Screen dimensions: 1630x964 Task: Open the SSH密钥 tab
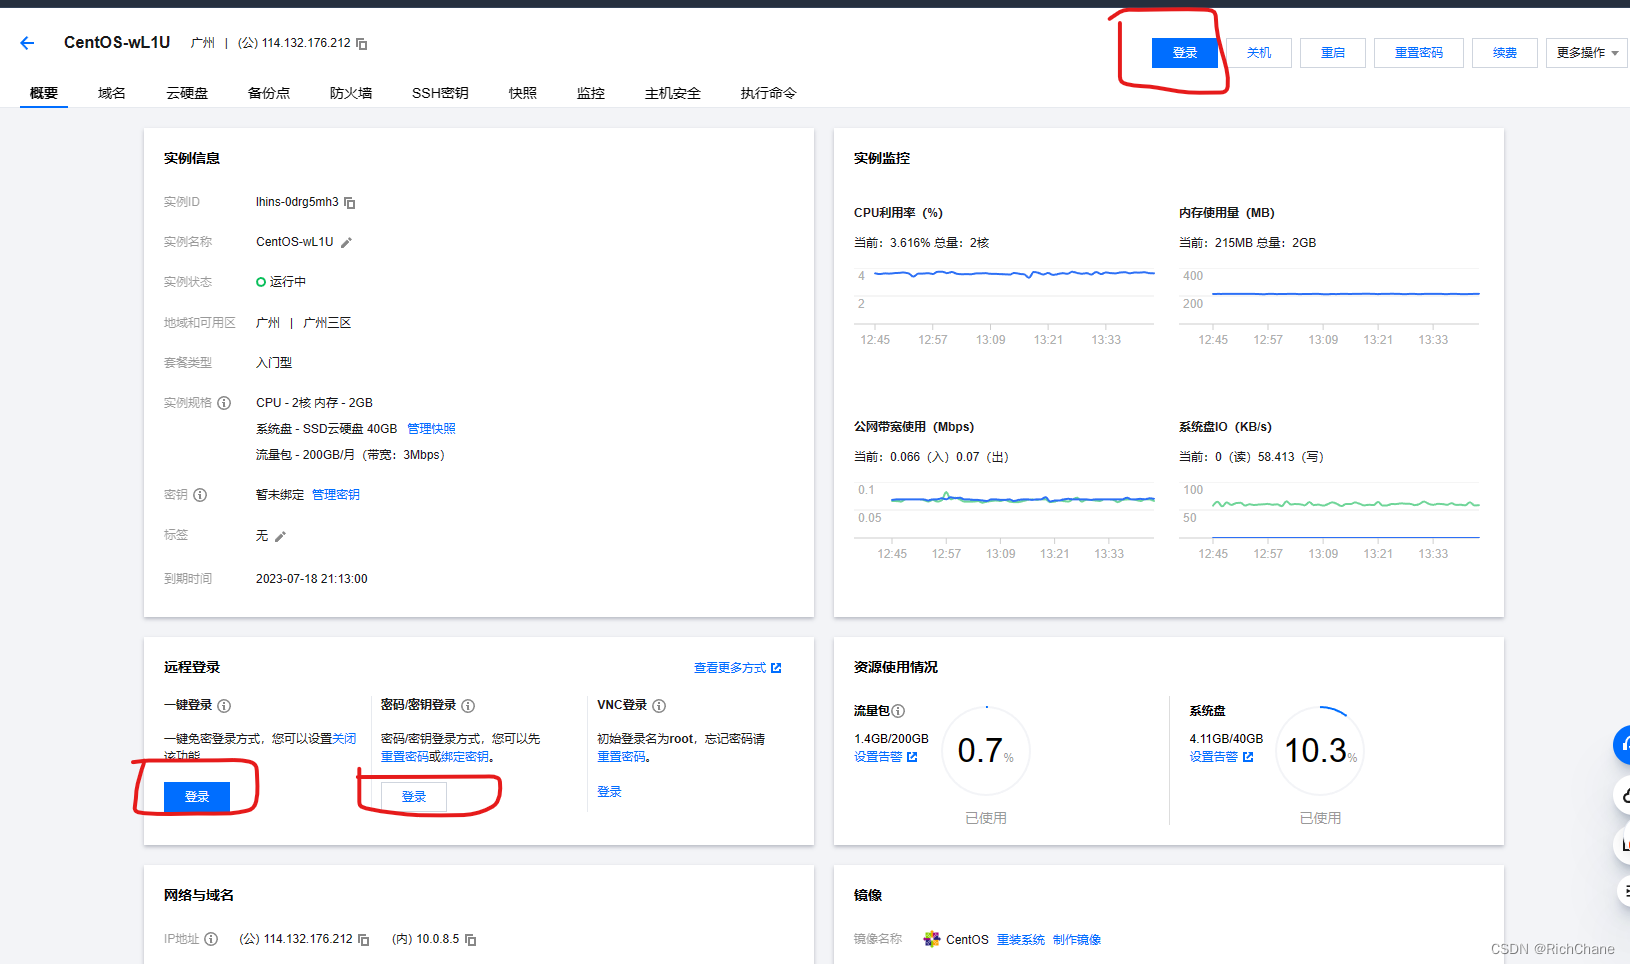point(440,93)
